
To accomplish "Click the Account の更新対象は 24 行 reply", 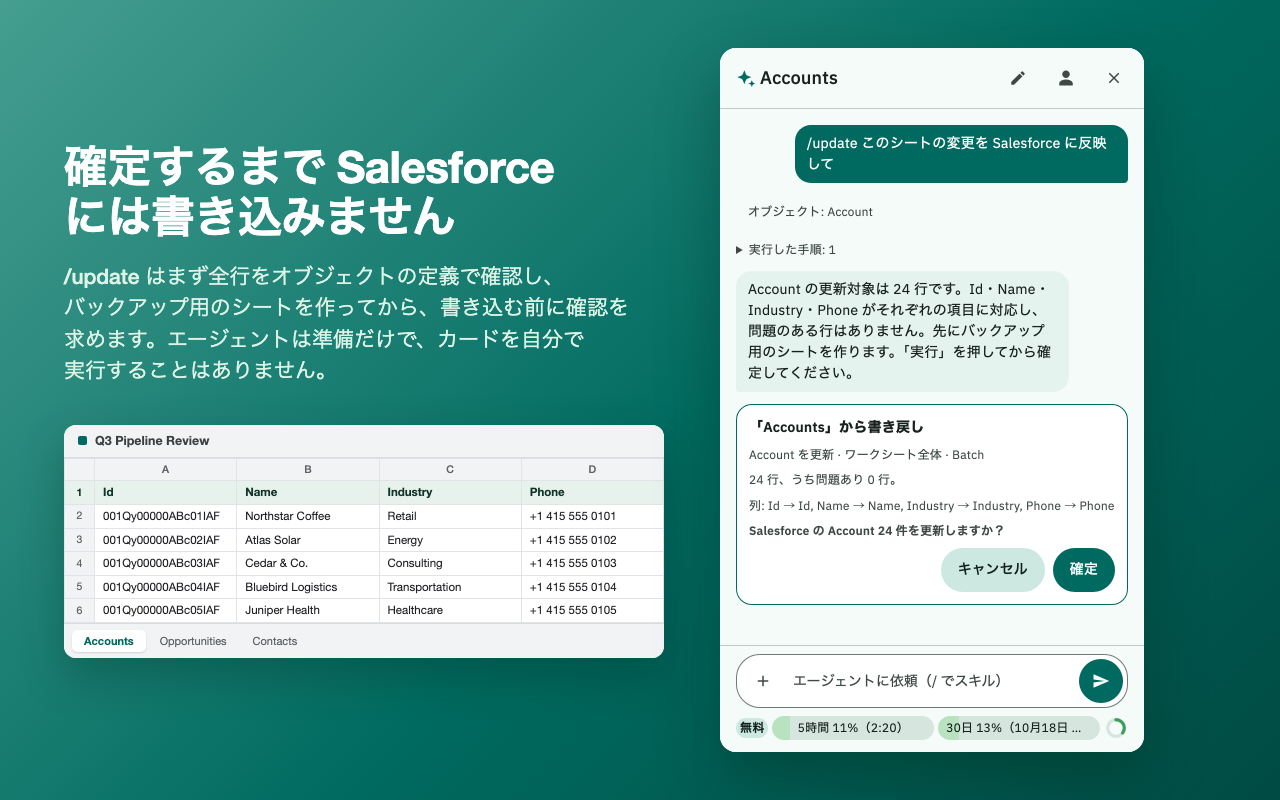I will 902,331.
